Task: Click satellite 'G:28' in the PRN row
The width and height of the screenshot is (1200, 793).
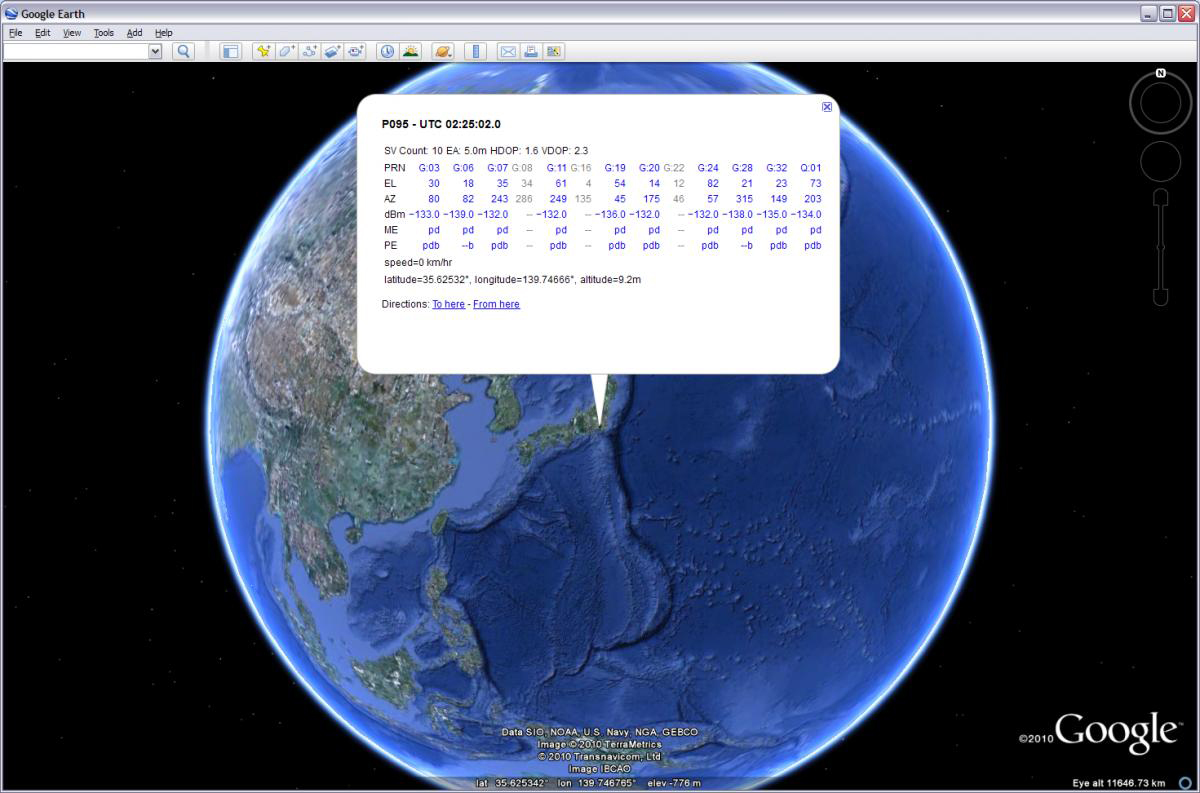Action: [742, 168]
